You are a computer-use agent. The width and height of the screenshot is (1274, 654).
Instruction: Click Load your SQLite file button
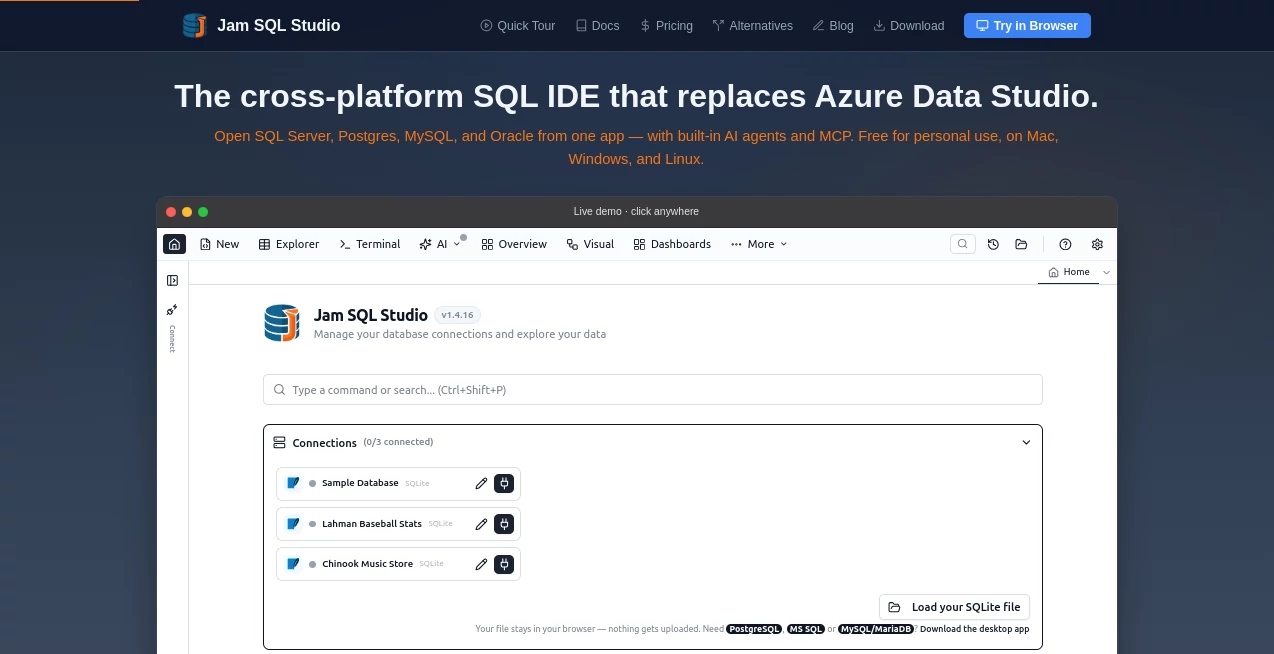pyautogui.click(x=954, y=607)
